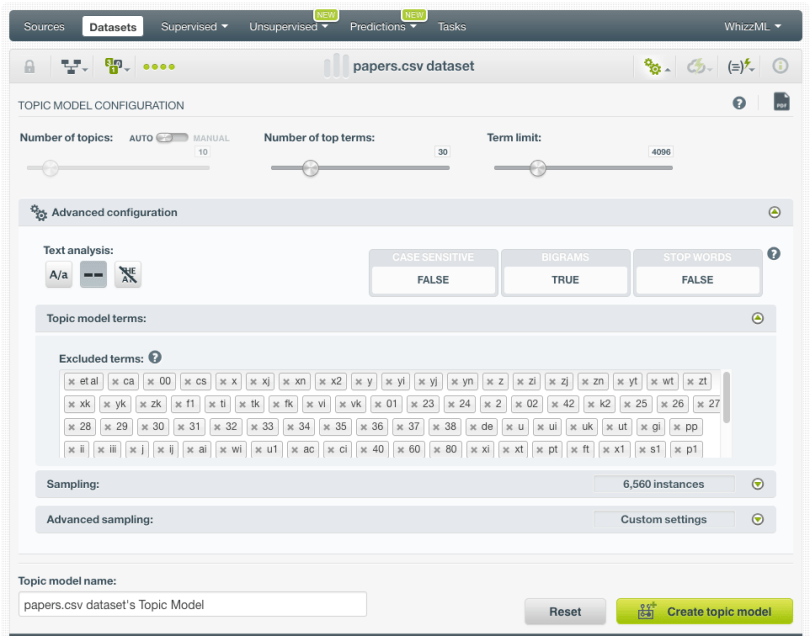Screen dimensions: 810x636
Task: Click the Excluded terms help icon
Action: (155, 358)
